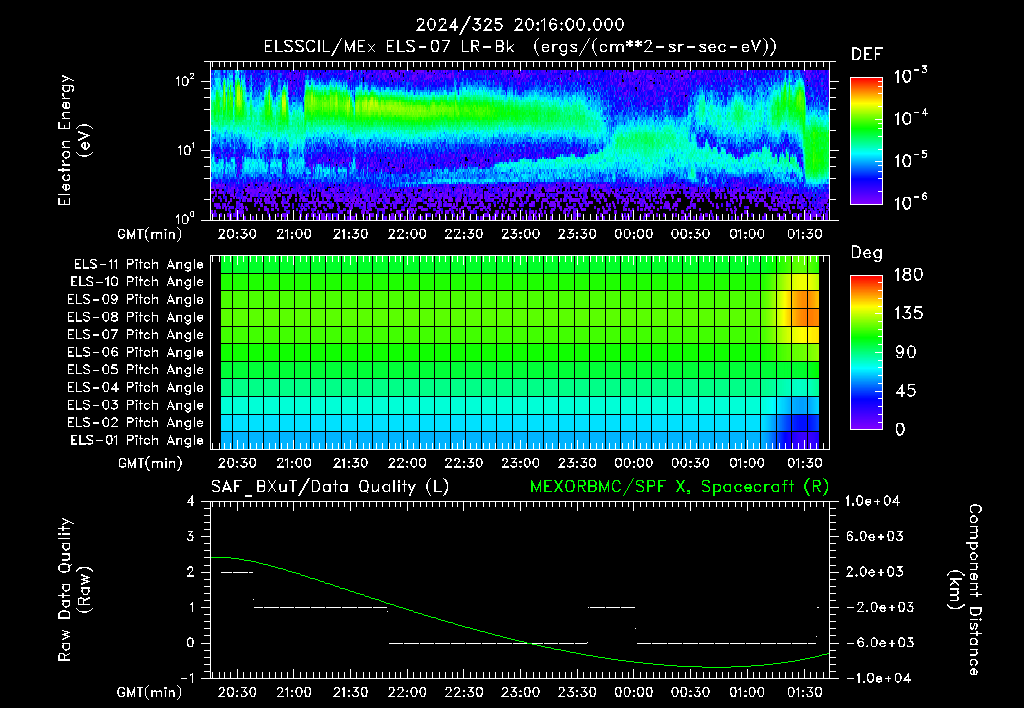Click the 1.0e+04 right axis label

coord(872,501)
